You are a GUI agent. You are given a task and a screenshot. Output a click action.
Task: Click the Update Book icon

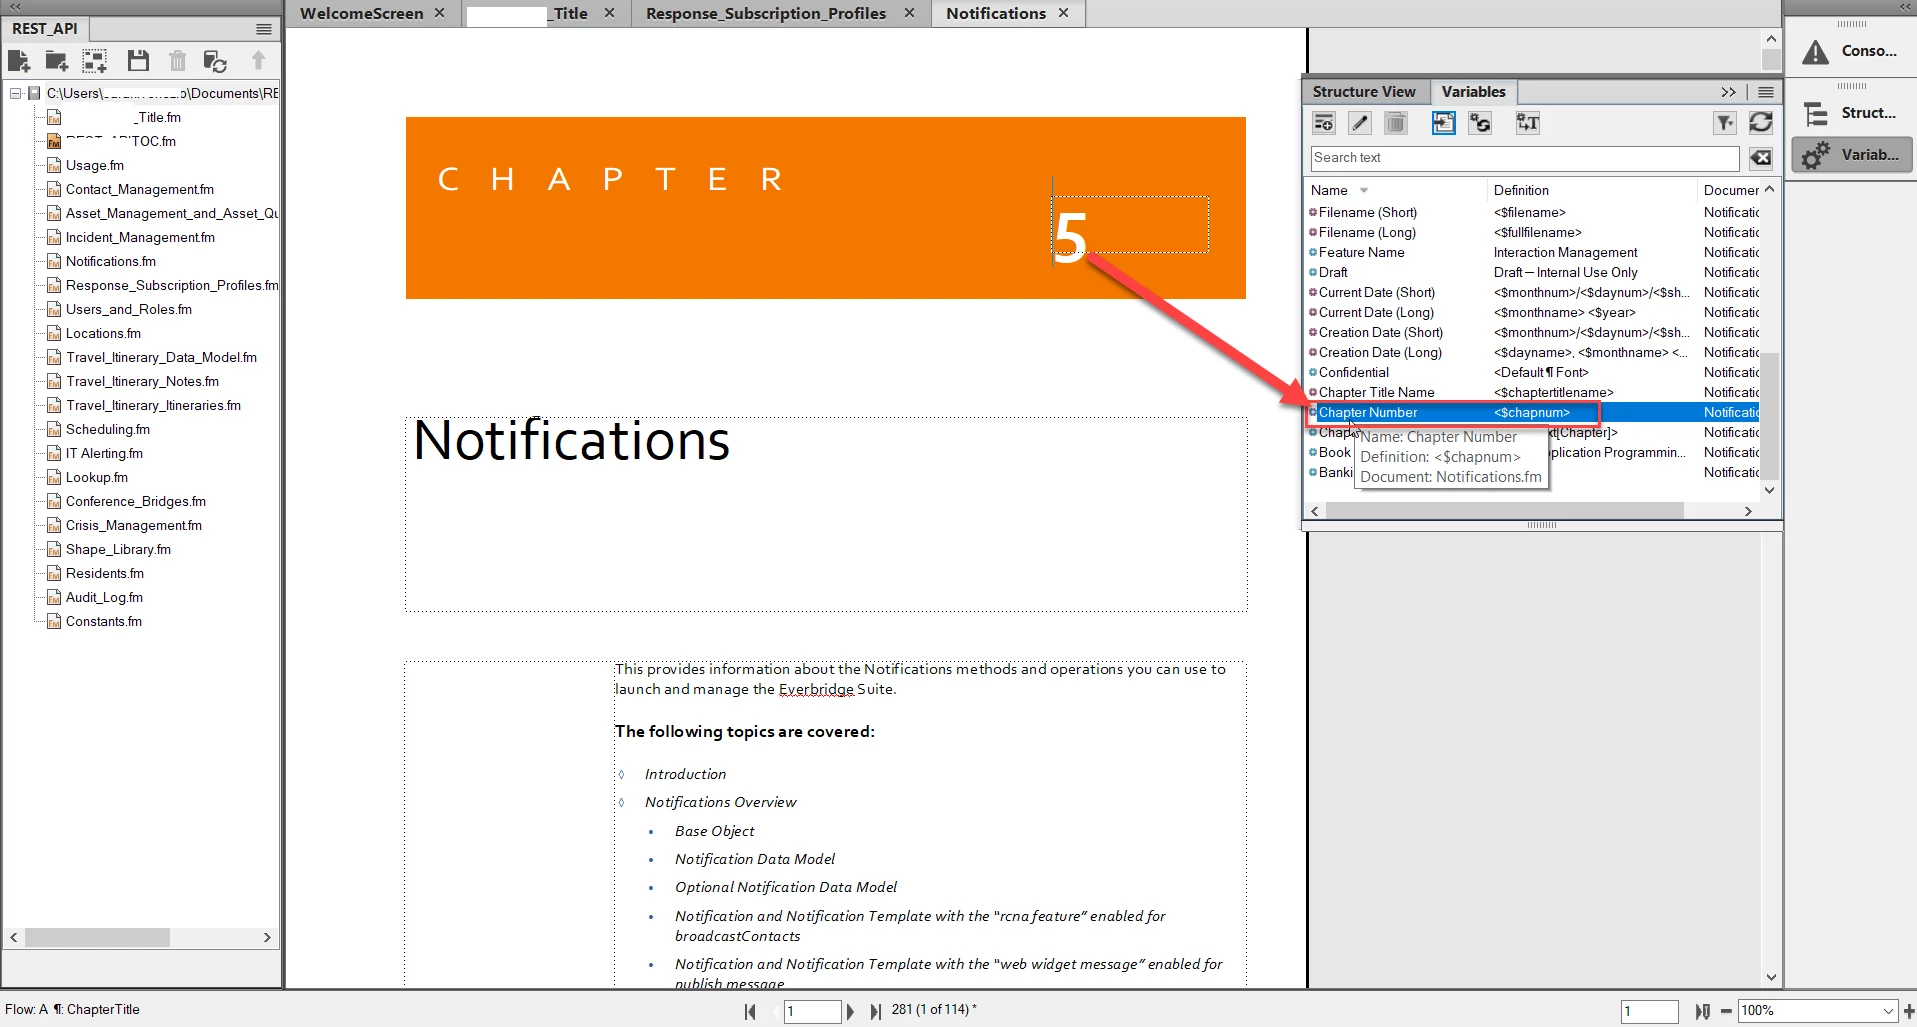coord(215,61)
